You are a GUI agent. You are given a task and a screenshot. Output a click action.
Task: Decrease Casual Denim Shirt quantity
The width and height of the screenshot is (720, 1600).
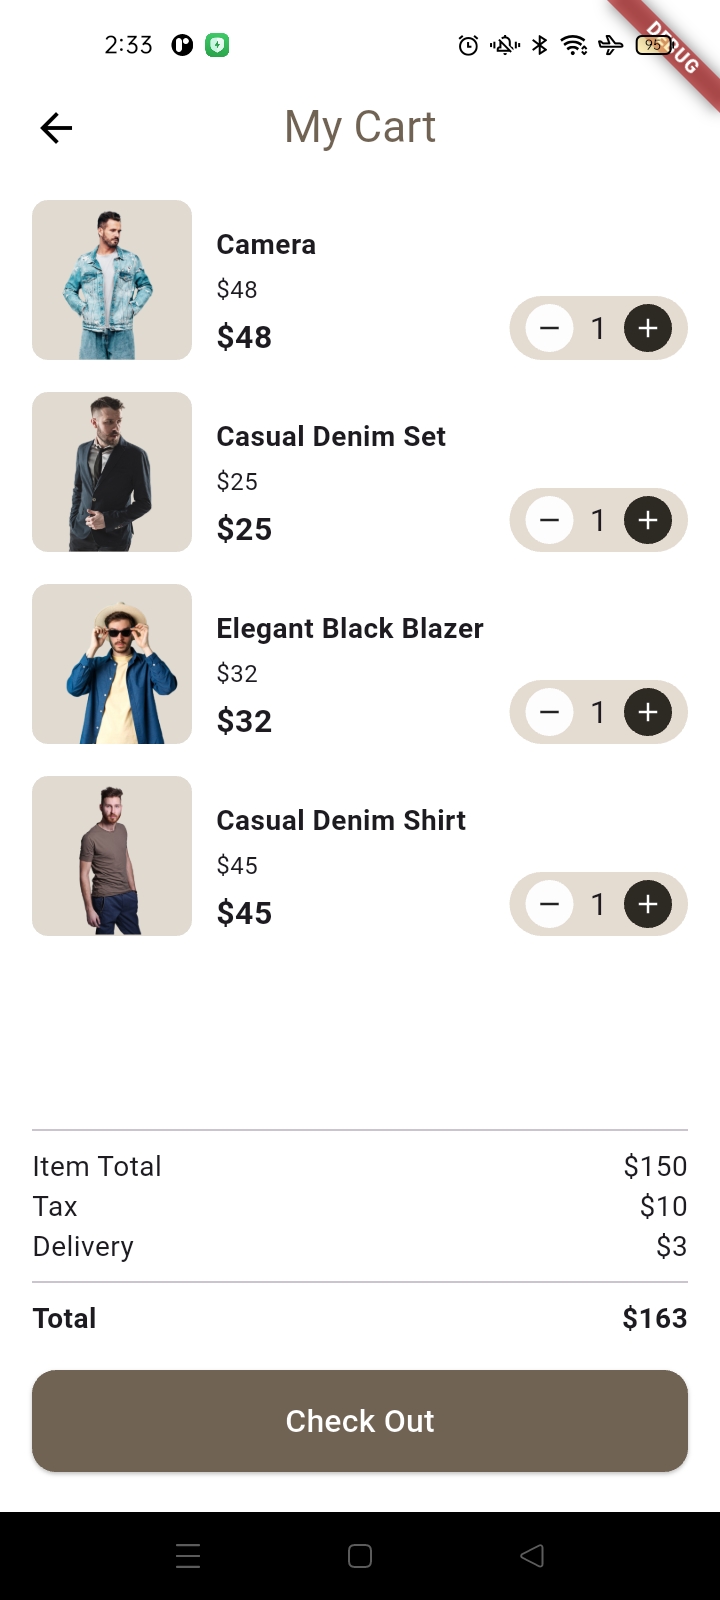pos(549,904)
